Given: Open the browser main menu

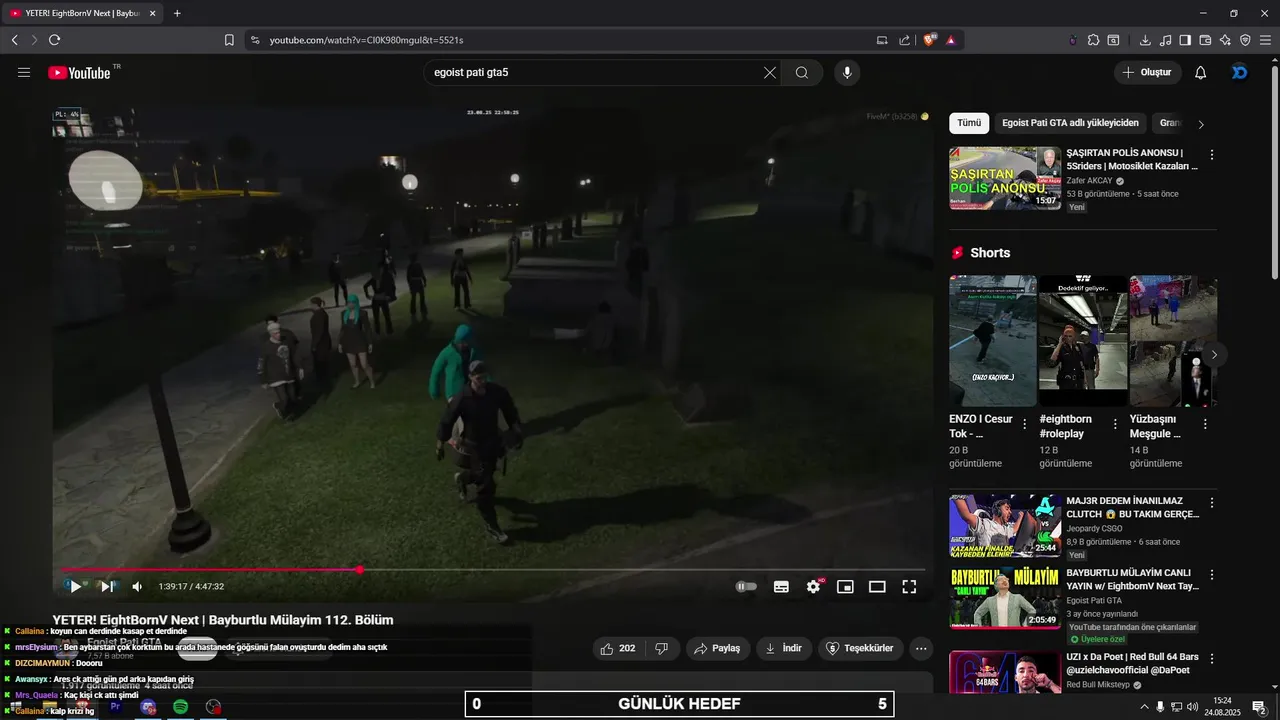Looking at the screenshot, I should point(1265,40).
